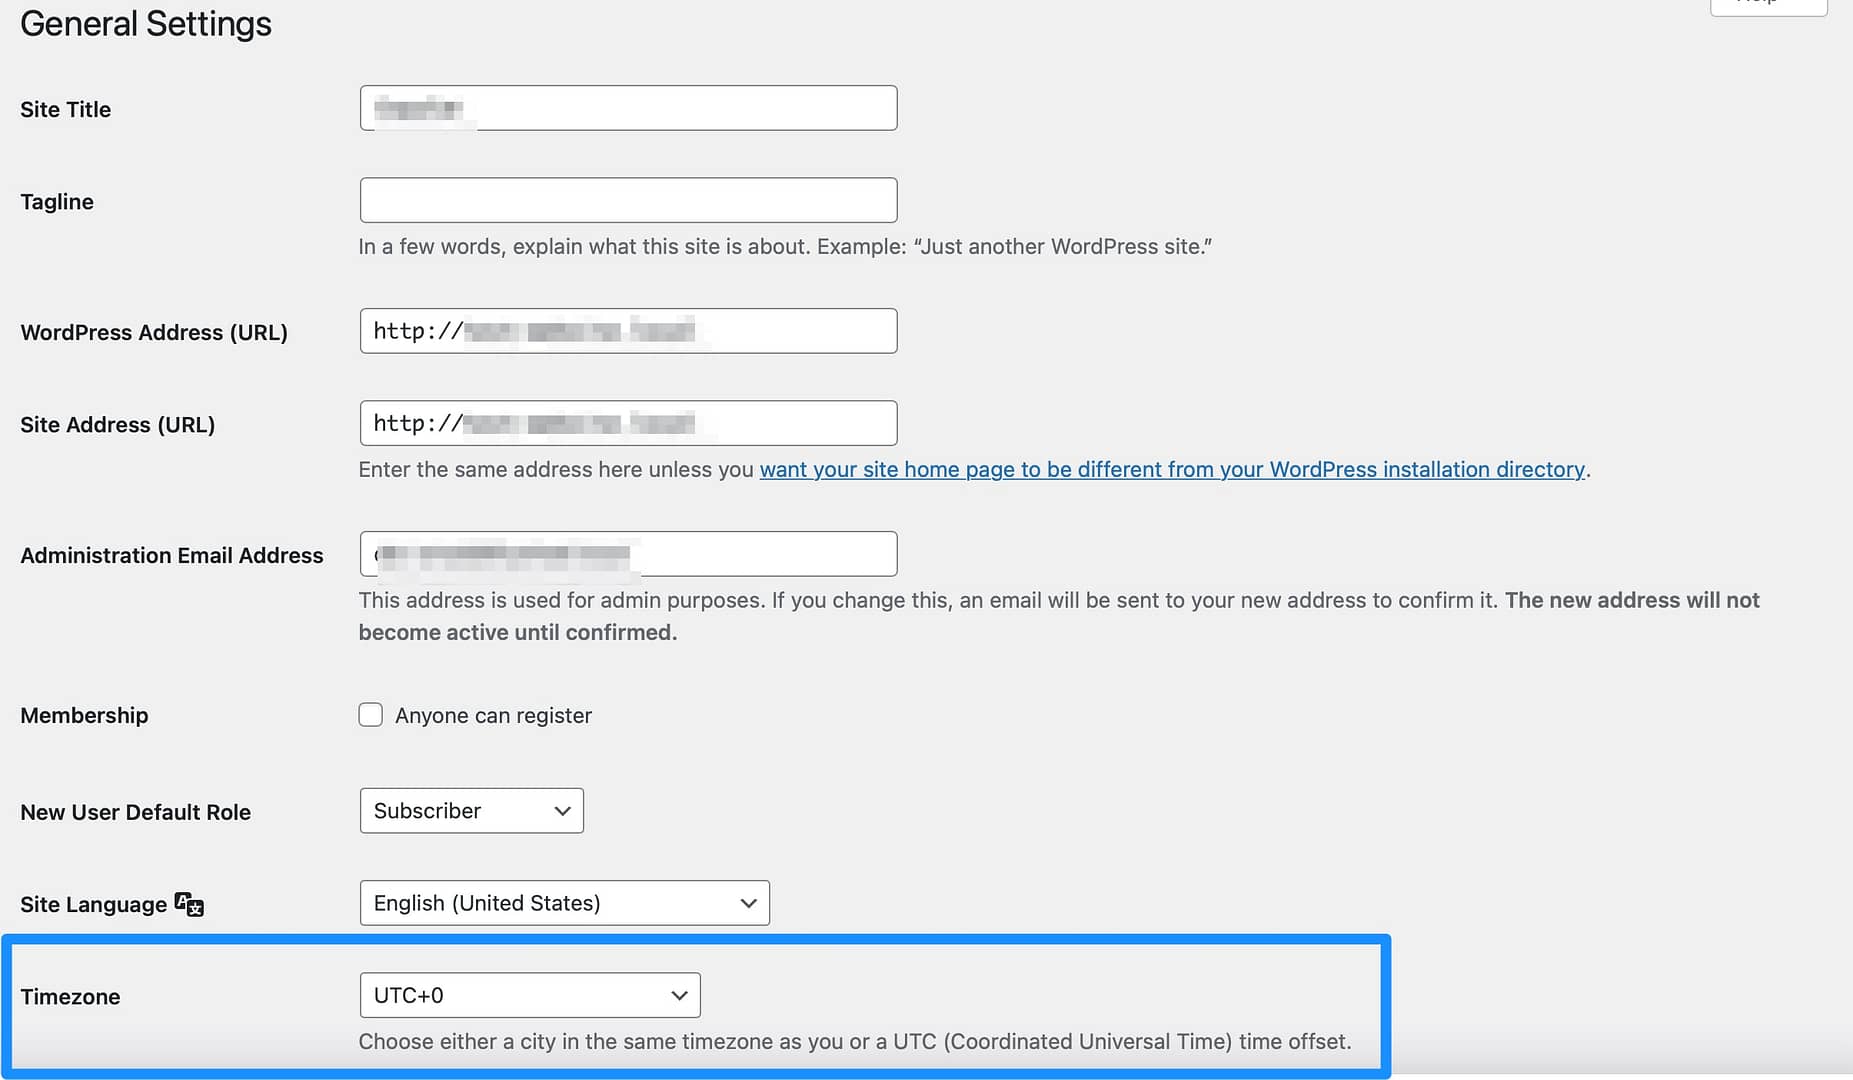Screen dimensions: 1853x1080
Task: Click the WordPress Address URL field
Action: pos(628,331)
